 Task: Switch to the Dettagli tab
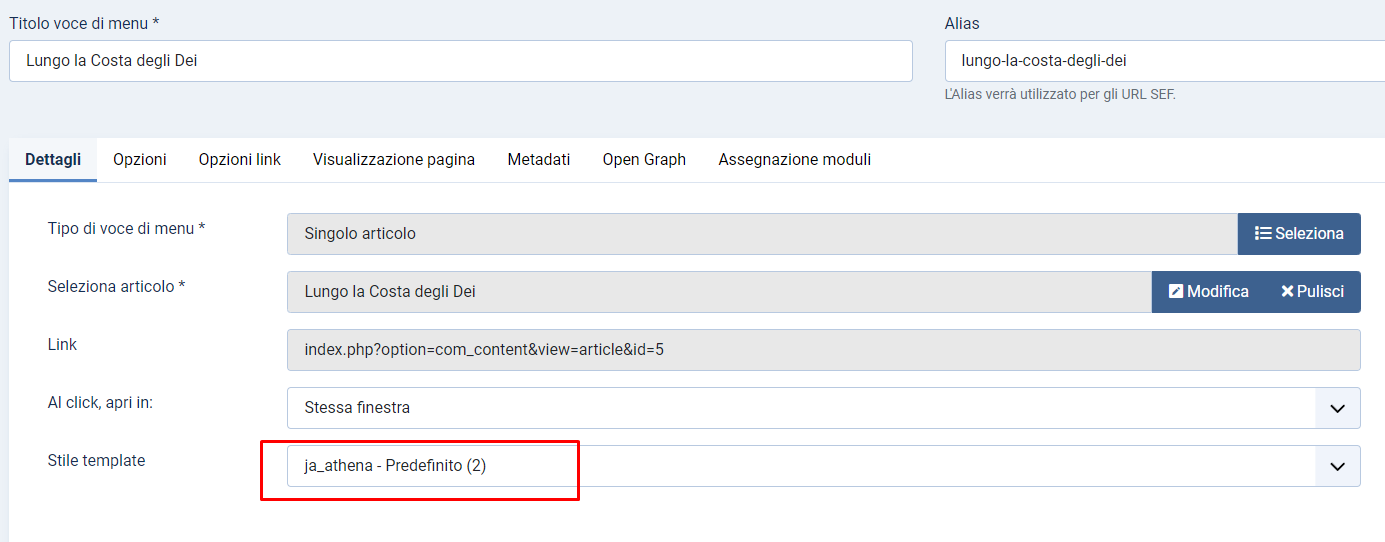click(x=53, y=160)
